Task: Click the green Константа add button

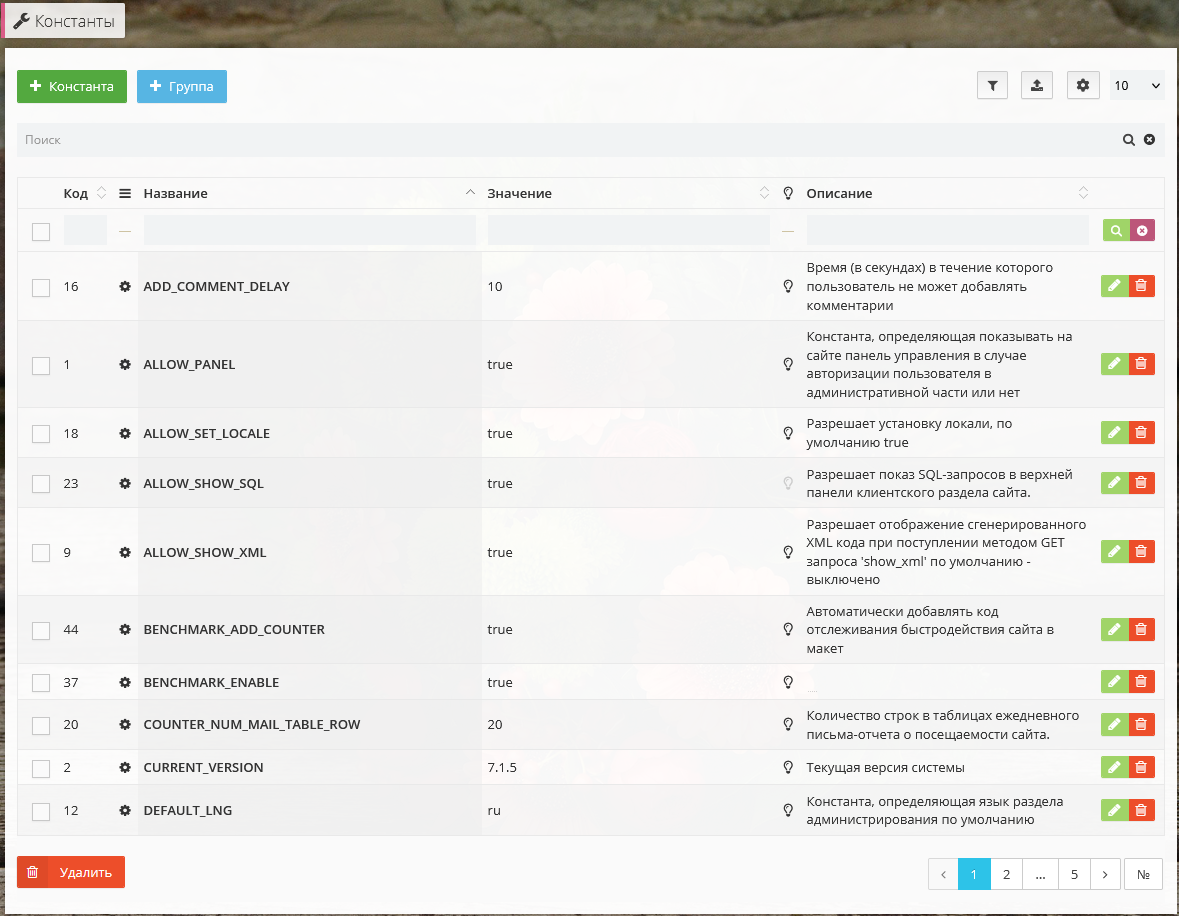Action: tap(72, 86)
